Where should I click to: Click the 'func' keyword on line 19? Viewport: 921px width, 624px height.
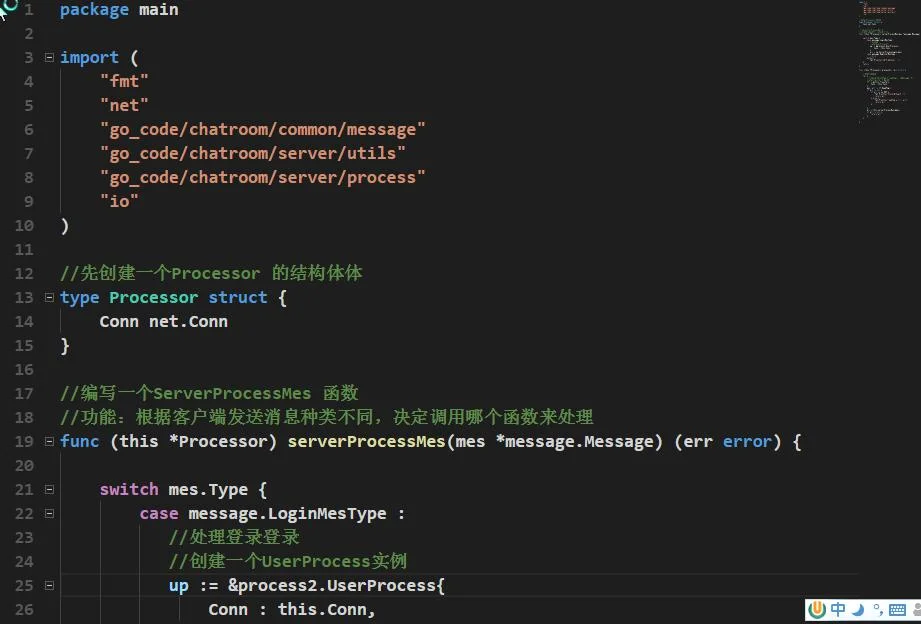[x=79, y=441]
